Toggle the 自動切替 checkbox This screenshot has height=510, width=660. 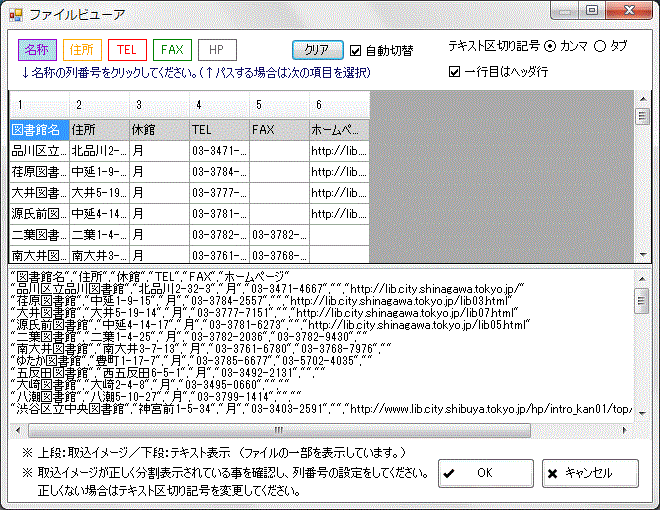pyautogui.click(x=356, y=49)
